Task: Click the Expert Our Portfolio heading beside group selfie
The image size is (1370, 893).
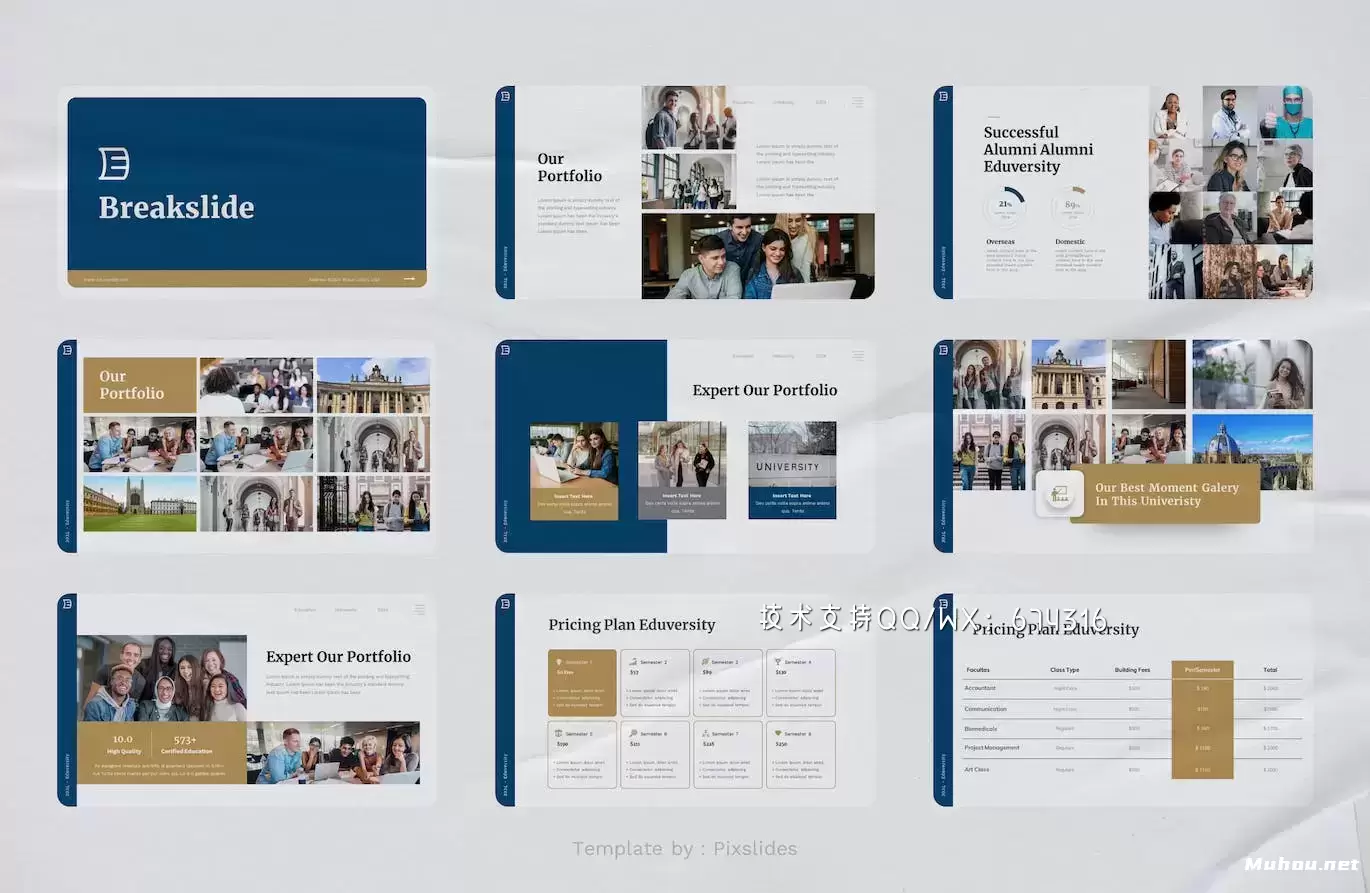Action: [x=338, y=657]
